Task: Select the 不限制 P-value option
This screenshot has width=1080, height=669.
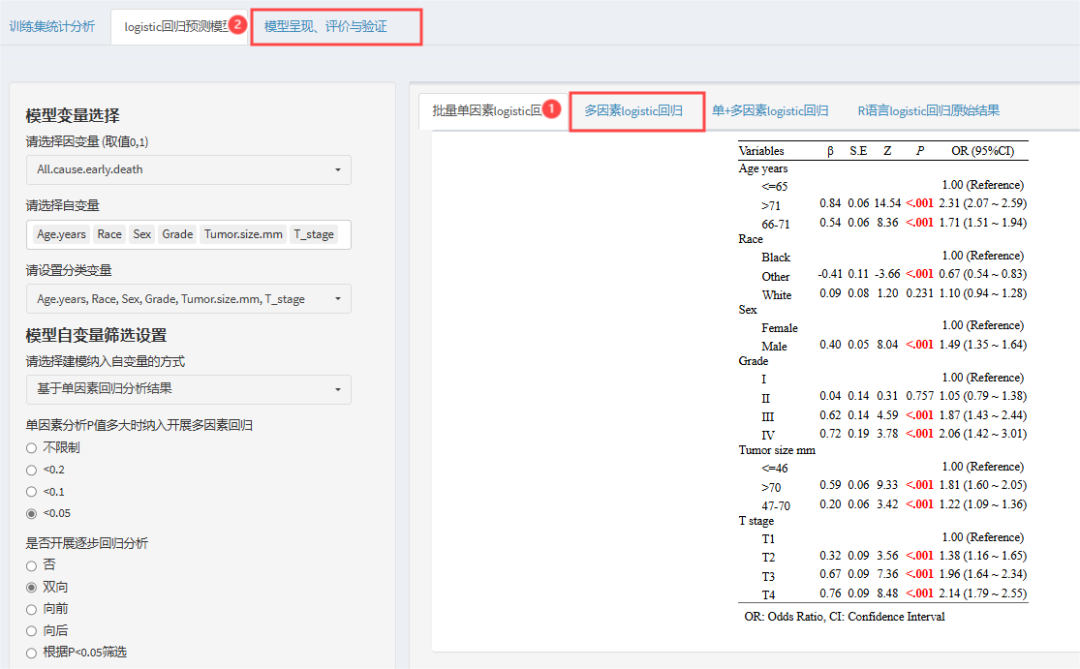Action: (x=32, y=448)
